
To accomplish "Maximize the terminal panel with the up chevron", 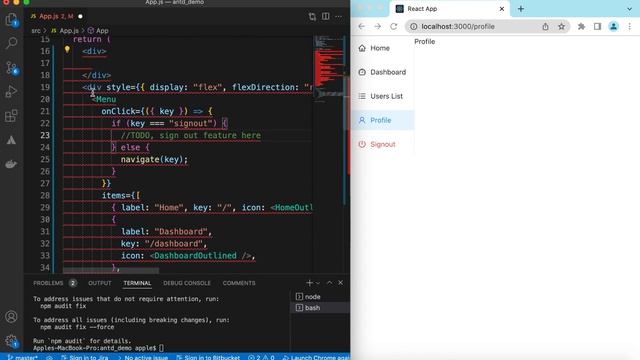I will tap(329, 282).
